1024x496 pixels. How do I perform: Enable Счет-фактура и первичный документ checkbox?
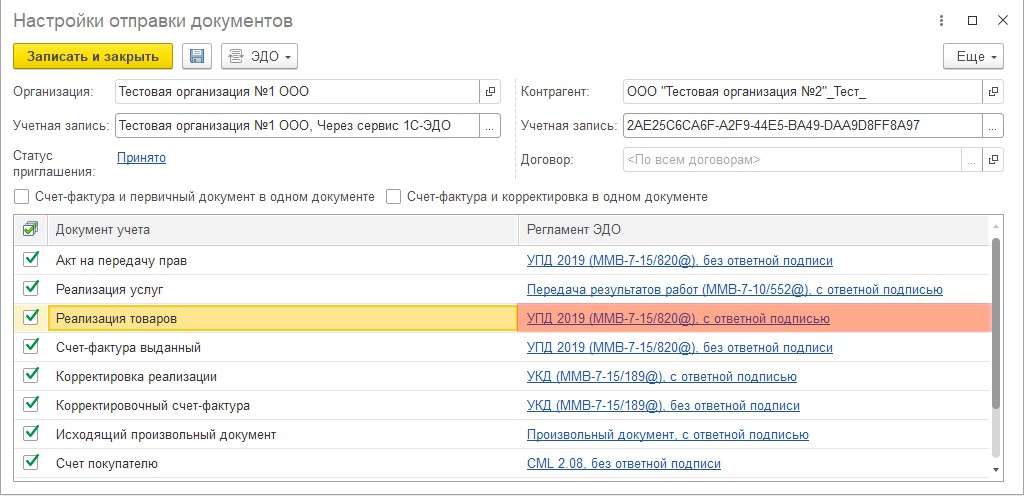pos(22,197)
